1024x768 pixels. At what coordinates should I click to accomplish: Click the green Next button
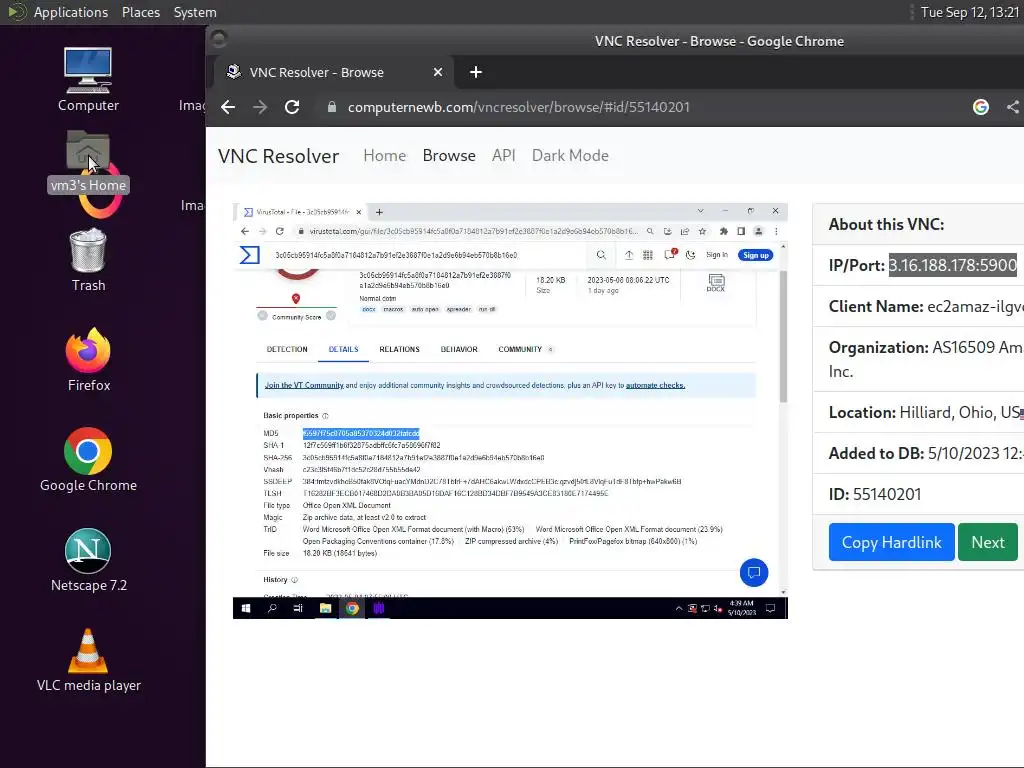pos(987,542)
